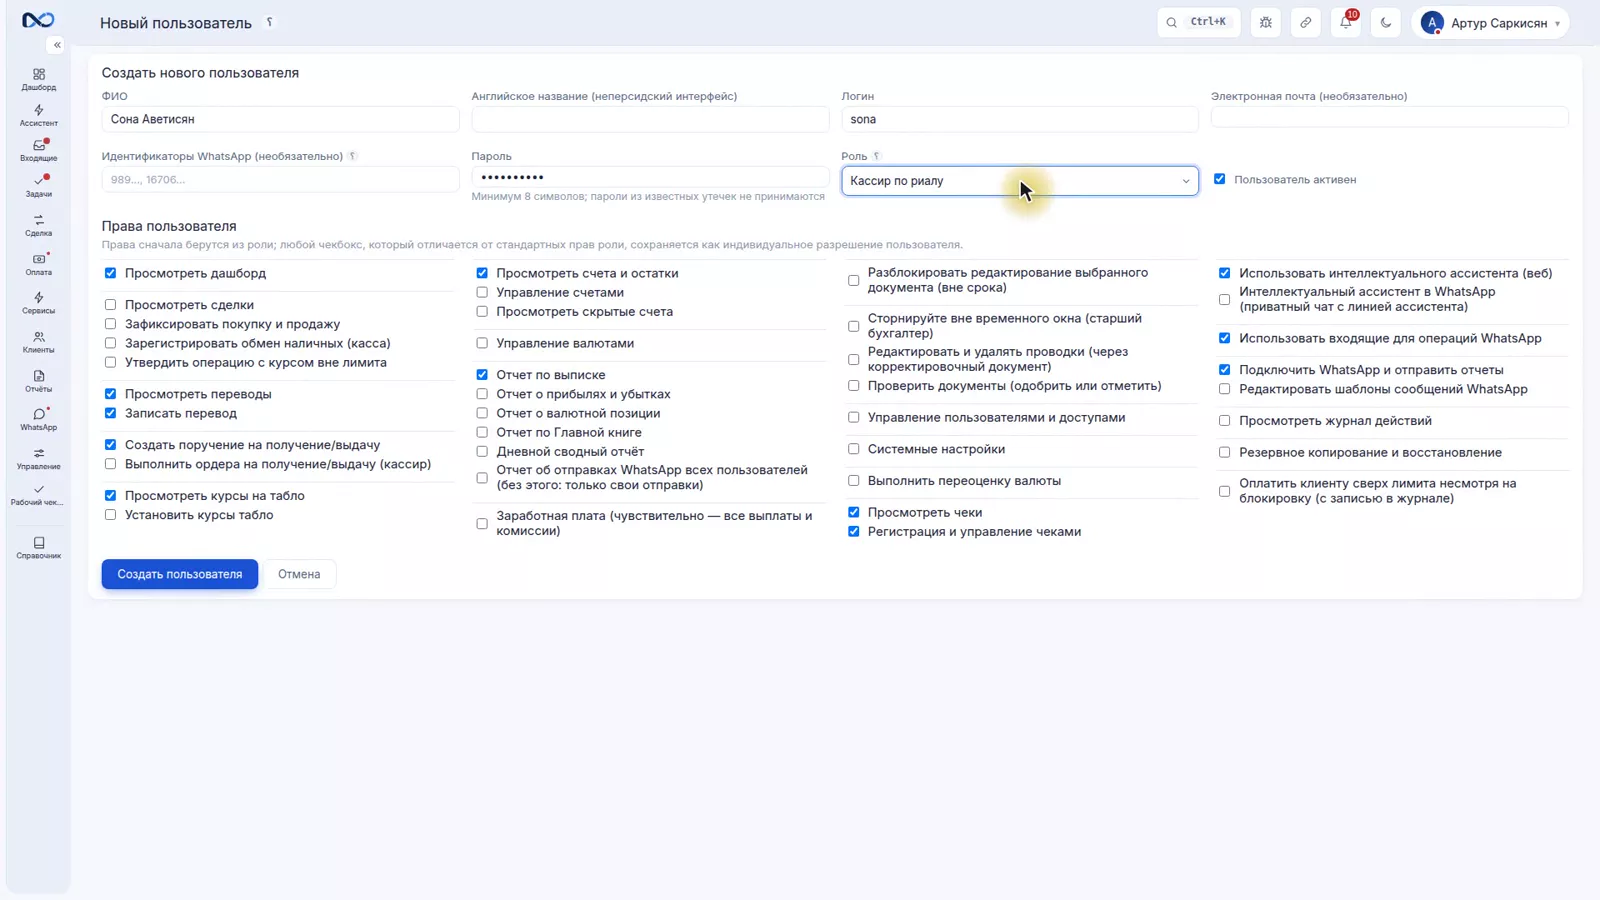
Task: Enable Просмотреть журнал действий checkbox
Action: point(1224,421)
